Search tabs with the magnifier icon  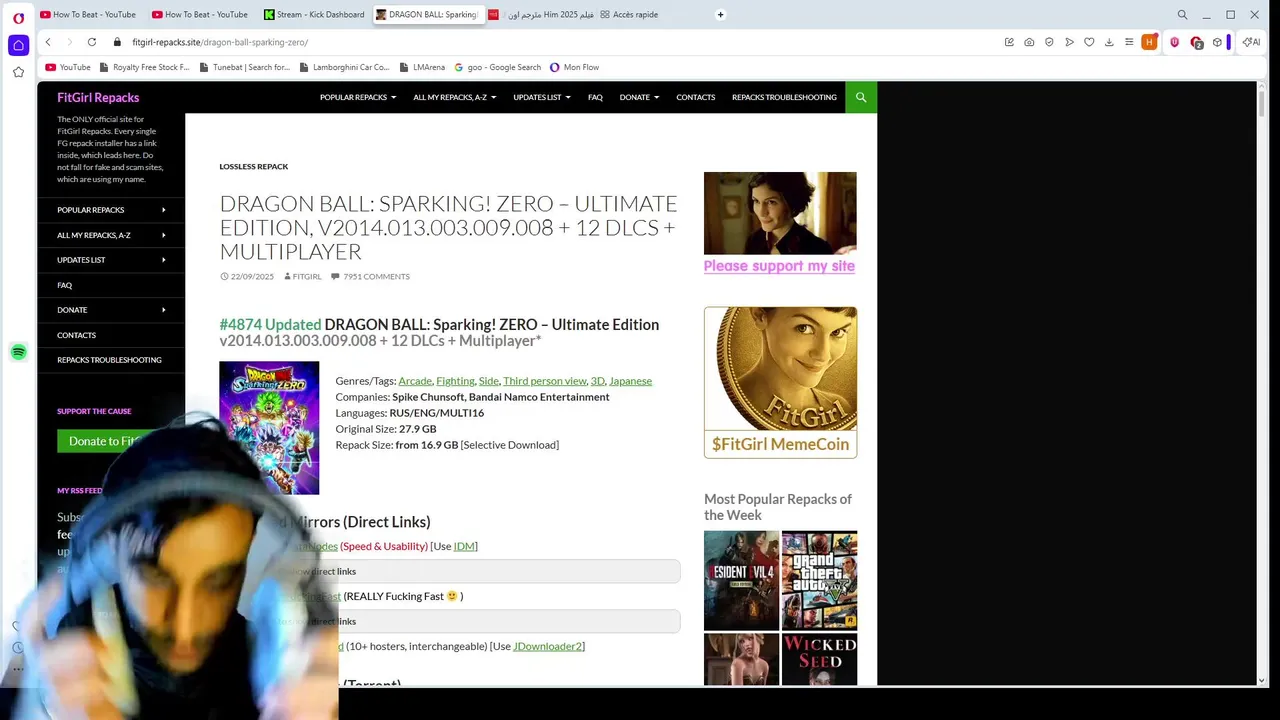(x=1182, y=15)
